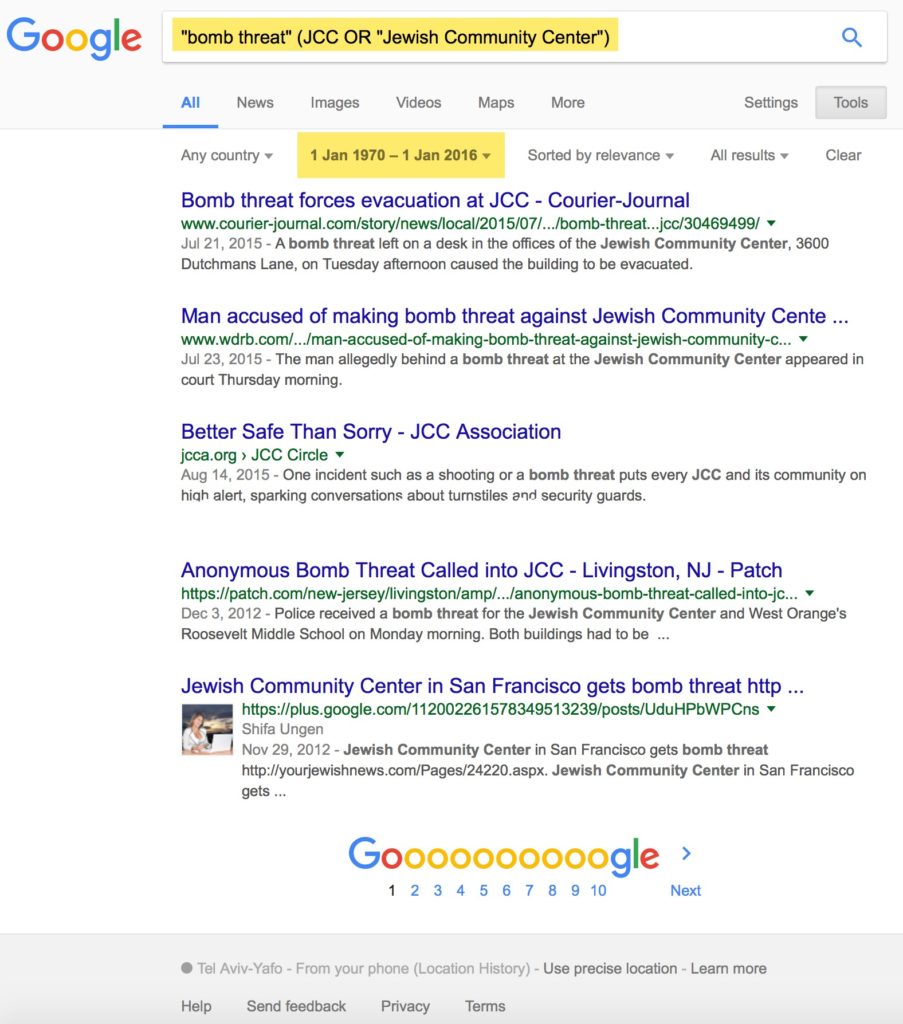Click the plus.google.com green URL
Screen dimensions: 903x1024
[x=500, y=709]
